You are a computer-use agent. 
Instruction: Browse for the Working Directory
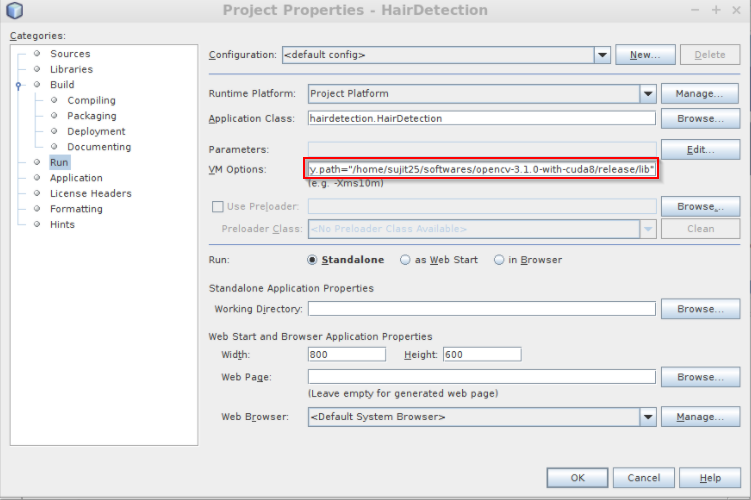tap(700, 309)
